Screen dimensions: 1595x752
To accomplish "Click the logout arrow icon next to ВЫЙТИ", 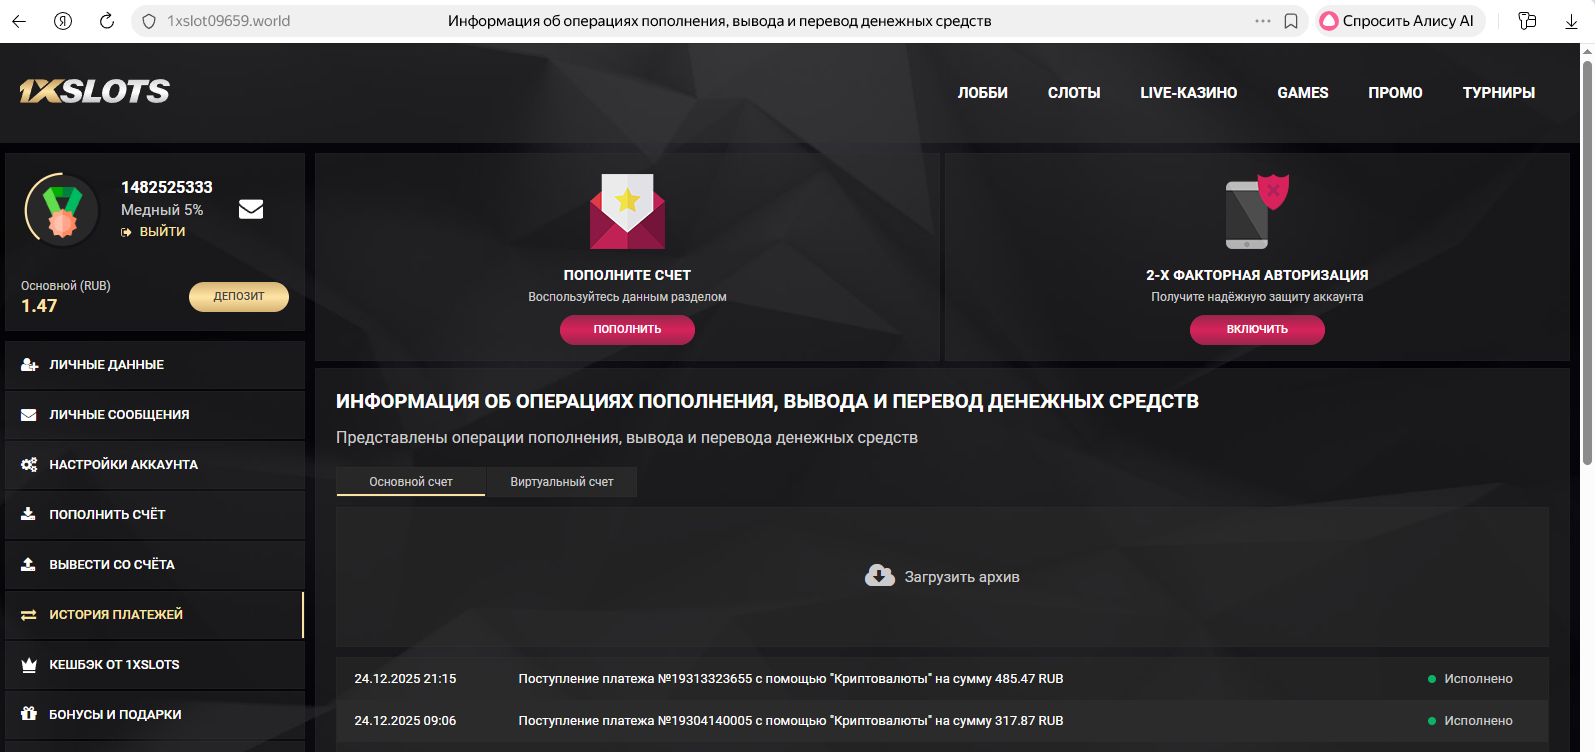I will tap(127, 232).
